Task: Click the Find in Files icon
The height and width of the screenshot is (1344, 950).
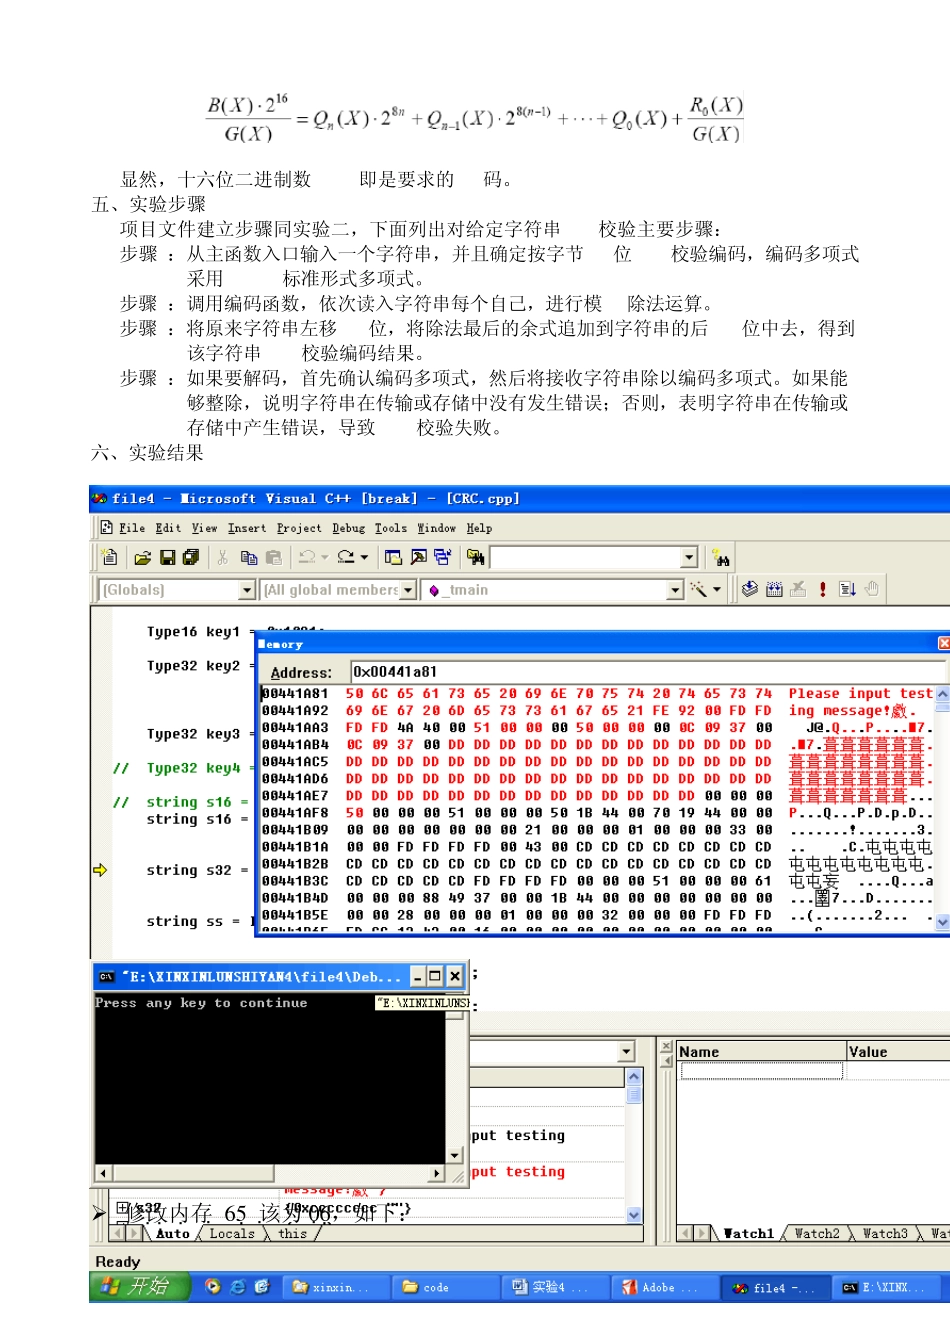Action: pyautogui.click(x=475, y=557)
